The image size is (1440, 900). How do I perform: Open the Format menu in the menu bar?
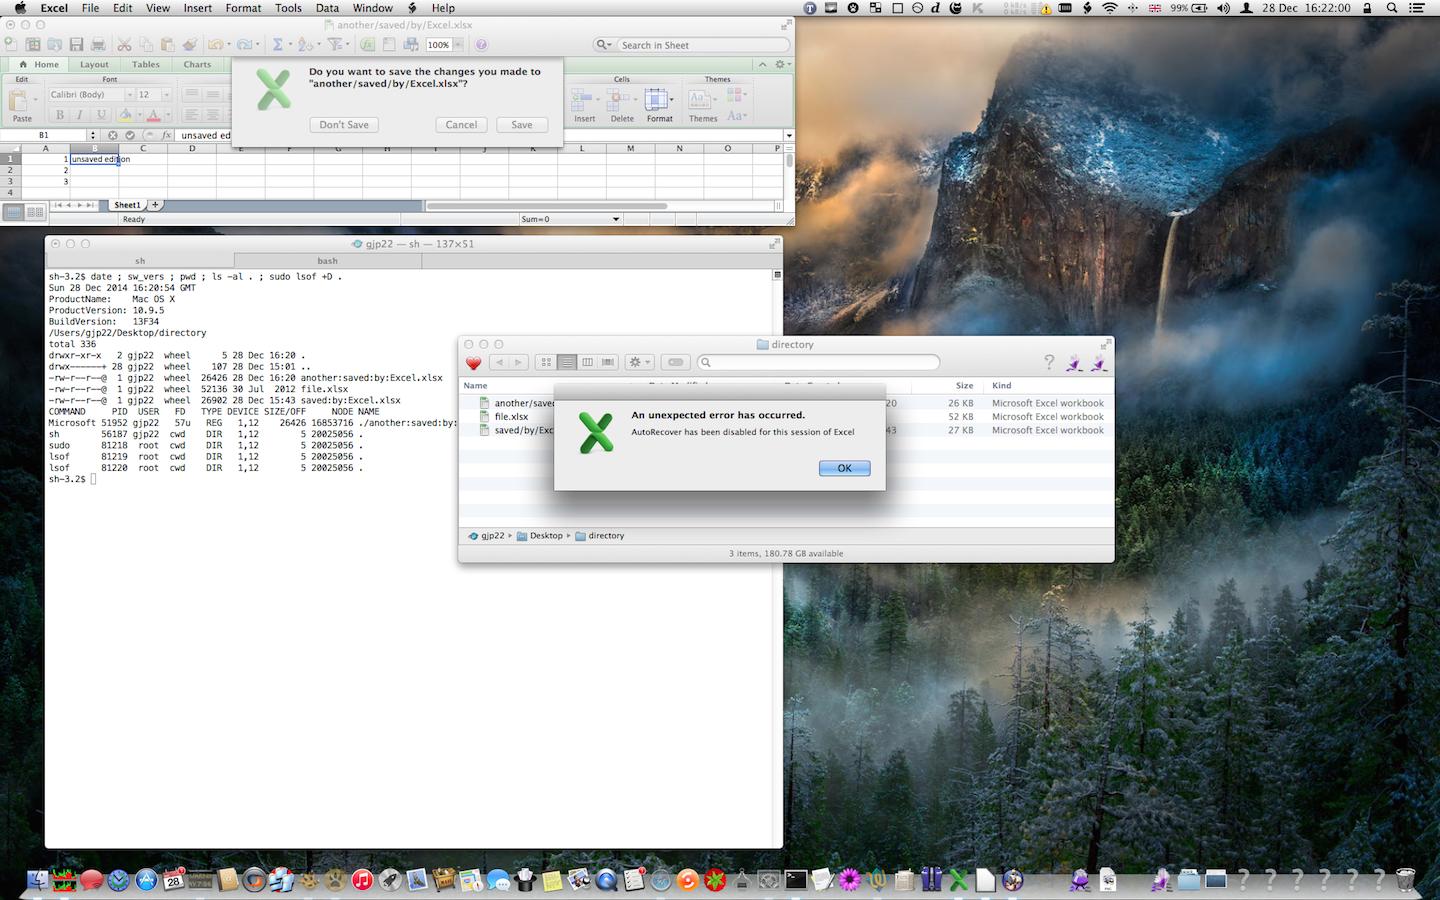(x=243, y=8)
